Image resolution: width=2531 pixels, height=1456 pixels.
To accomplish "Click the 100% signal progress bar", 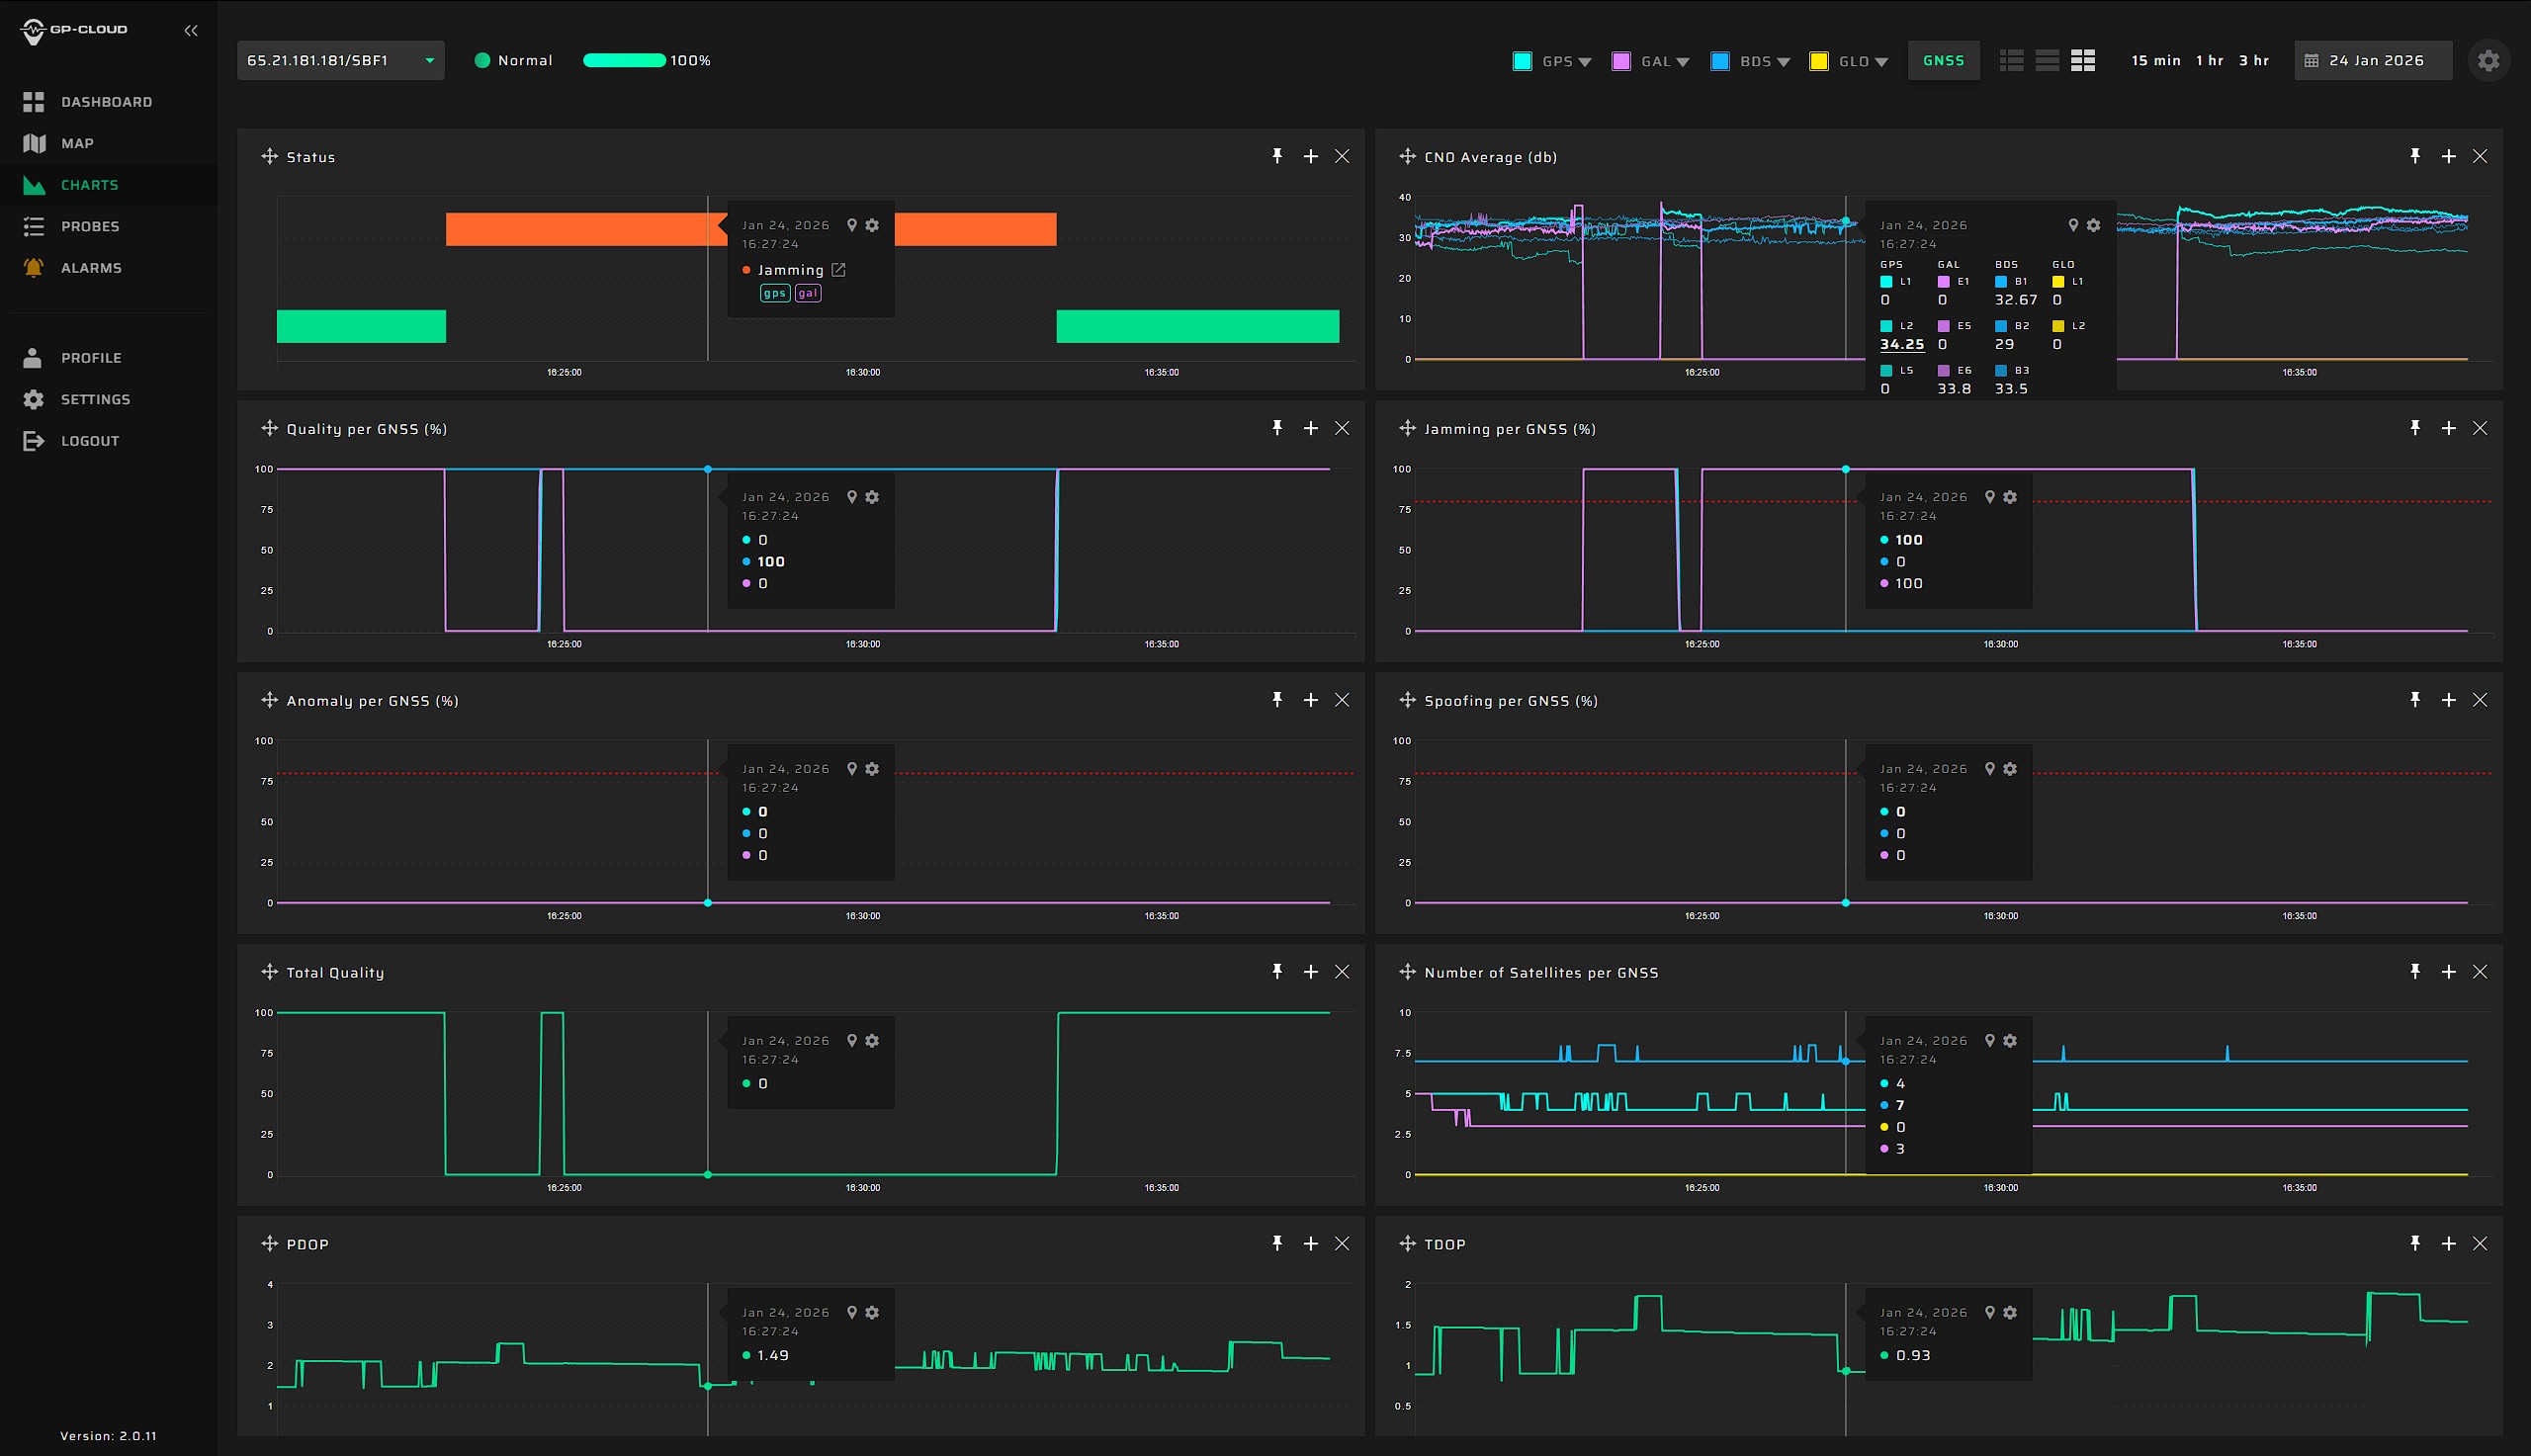I will point(624,61).
